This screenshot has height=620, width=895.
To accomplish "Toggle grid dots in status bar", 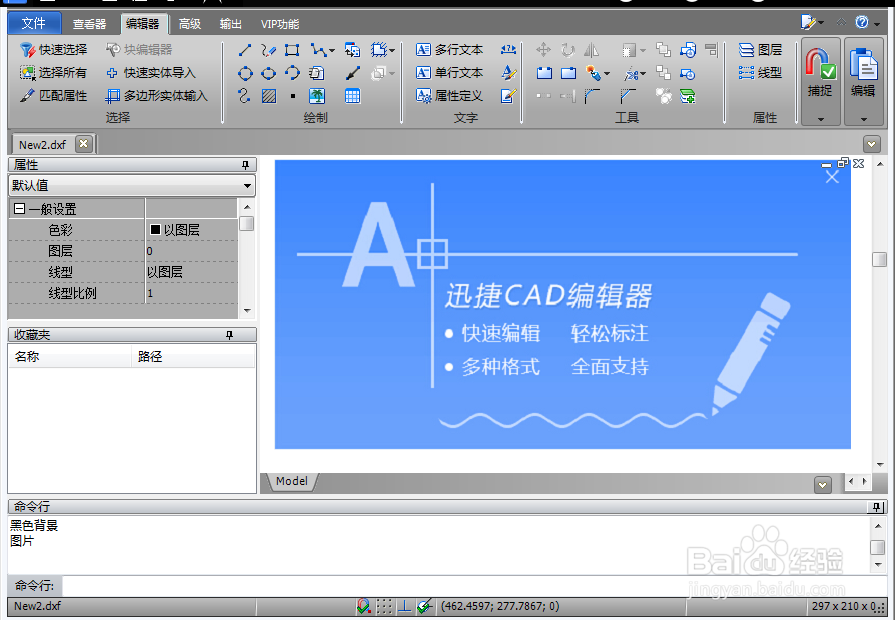I will 384,606.
